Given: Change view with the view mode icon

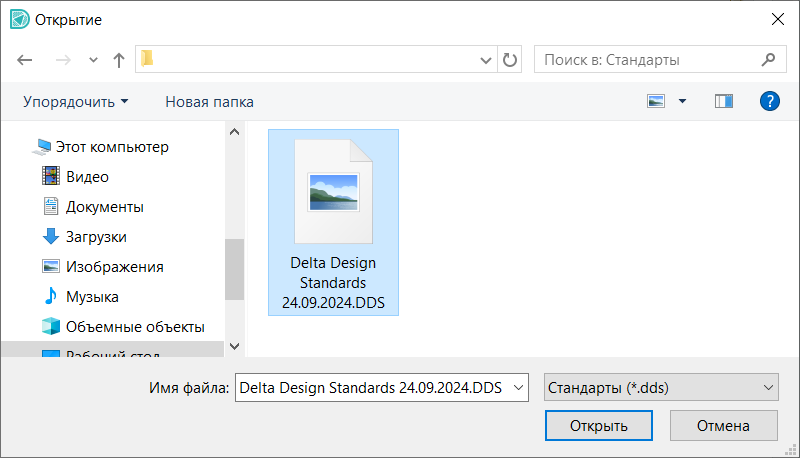Looking at the screenshot, I should [x=656, y=101].
